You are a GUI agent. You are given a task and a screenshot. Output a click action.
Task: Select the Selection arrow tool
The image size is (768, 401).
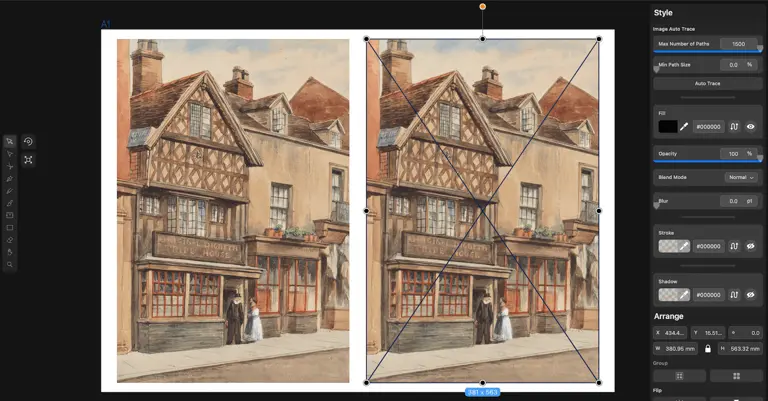[x=9, y=142]
